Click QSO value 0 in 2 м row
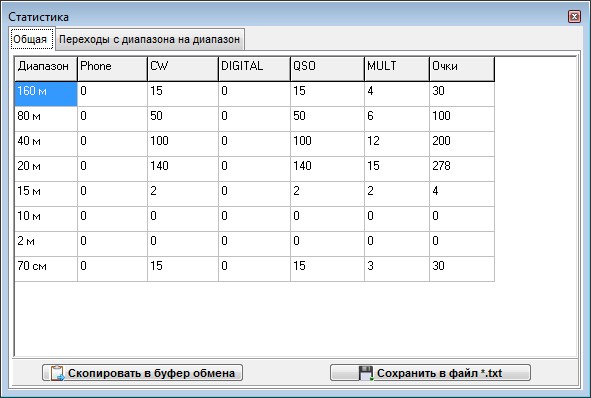591x398 pixels. tap(327, 244)
